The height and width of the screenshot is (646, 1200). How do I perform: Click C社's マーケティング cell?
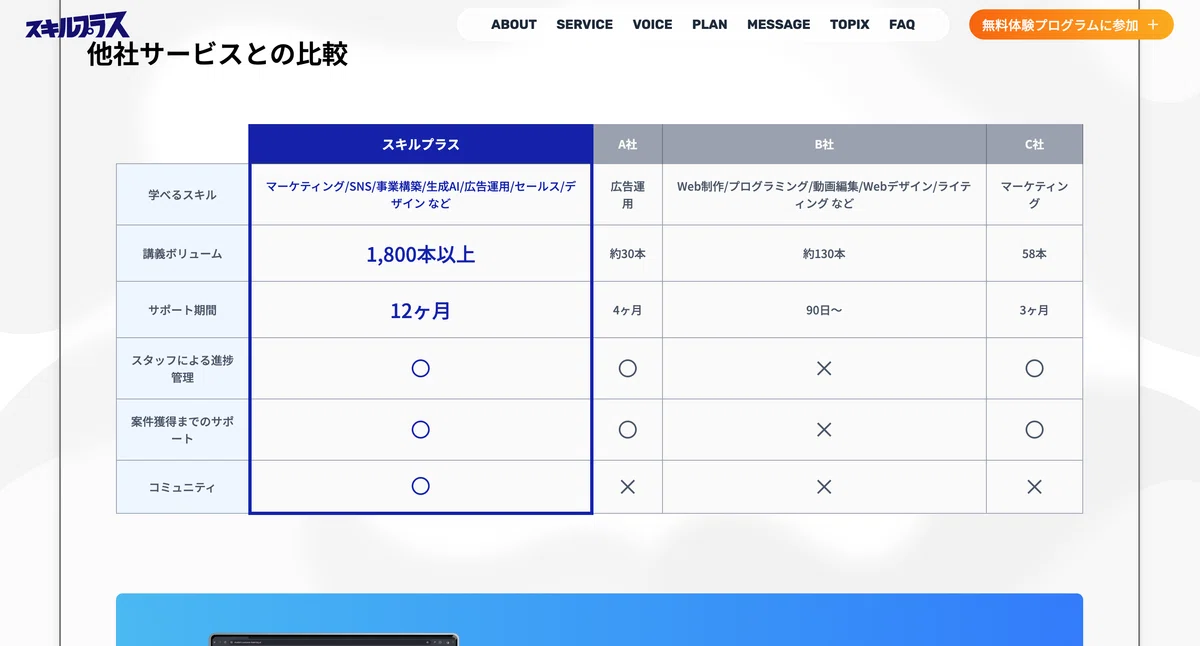[x=1035, y=195]
